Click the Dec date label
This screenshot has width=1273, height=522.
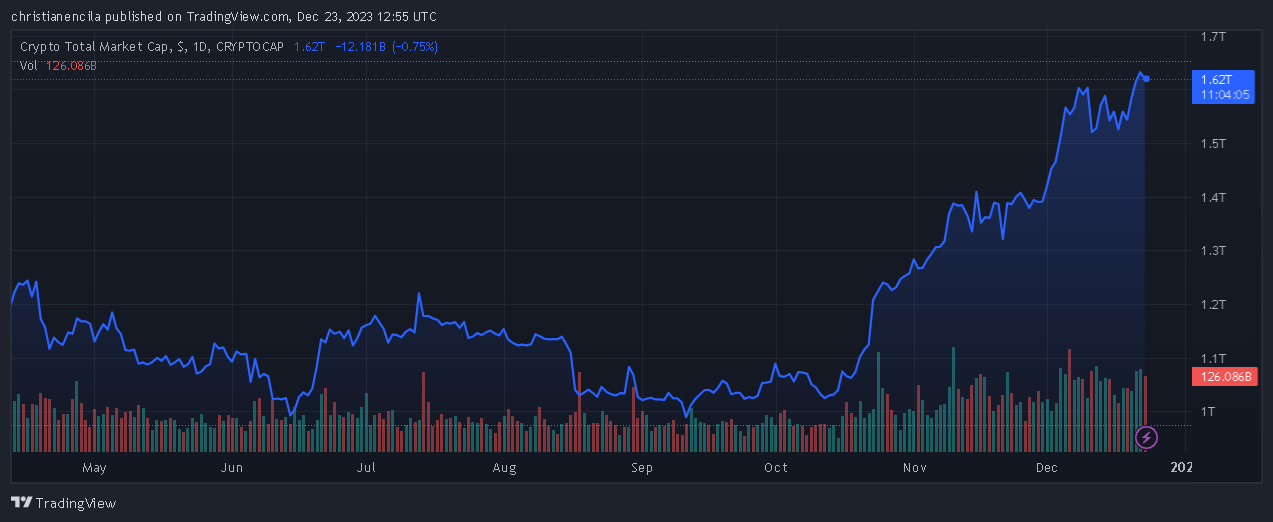click(x=1046, y=467)
